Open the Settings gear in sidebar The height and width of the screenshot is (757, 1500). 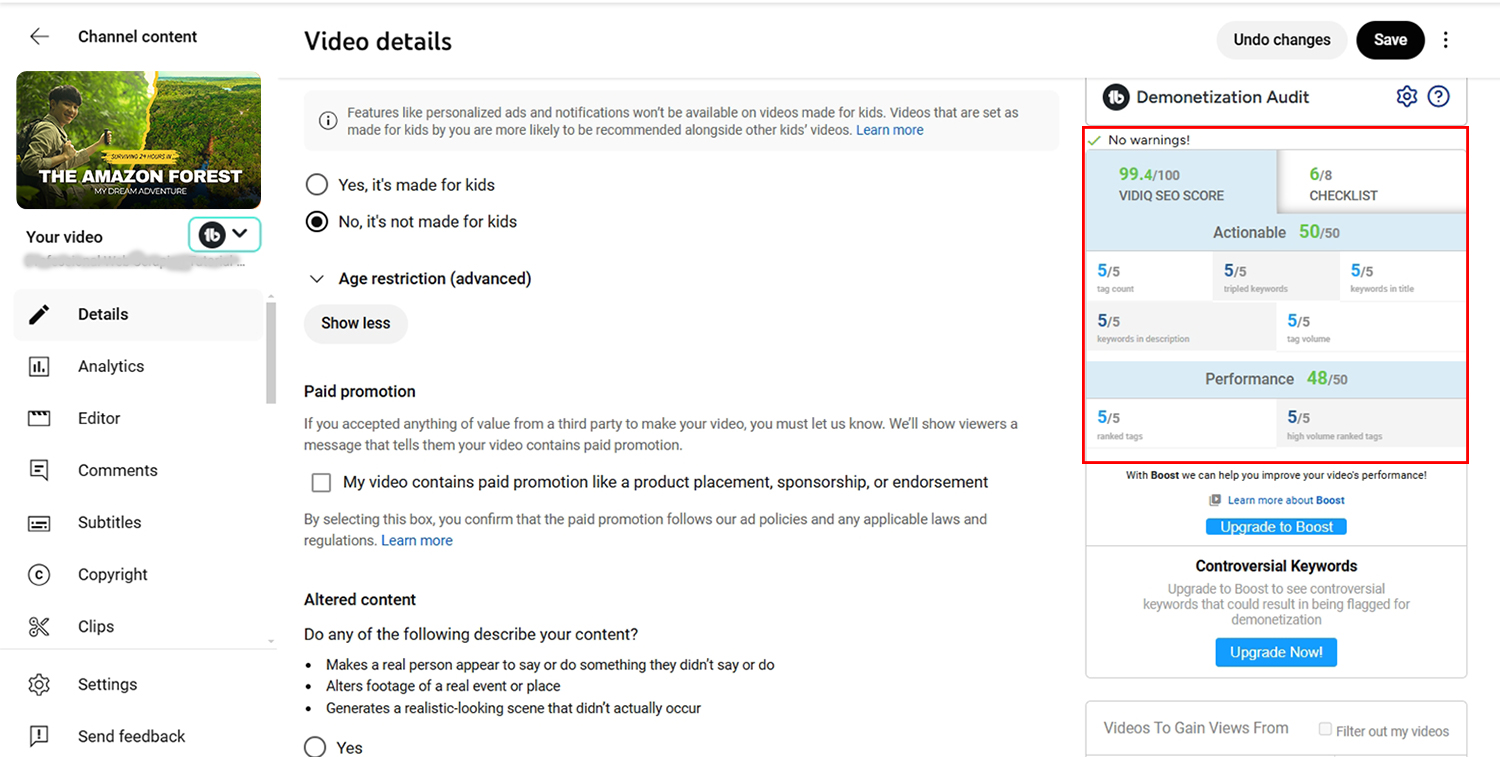[x=39, y=684]
